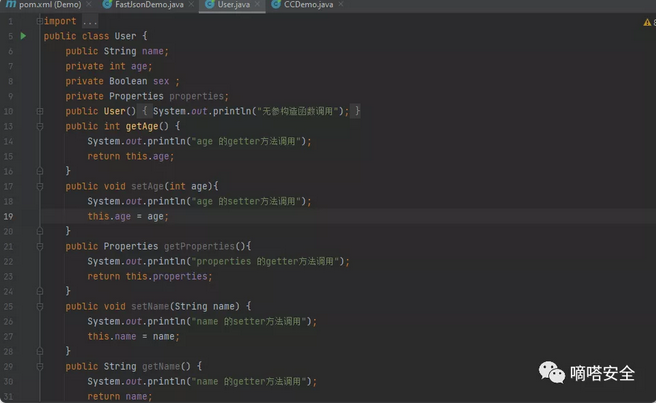The image size is (656, 403).
Task: Collapse the fold end marker on line 24
Action: [40, 291]
